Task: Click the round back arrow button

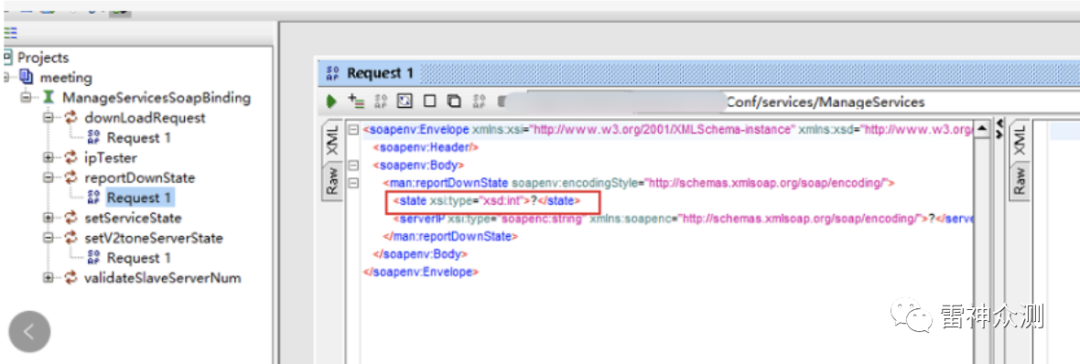Action: click(29, 332)
